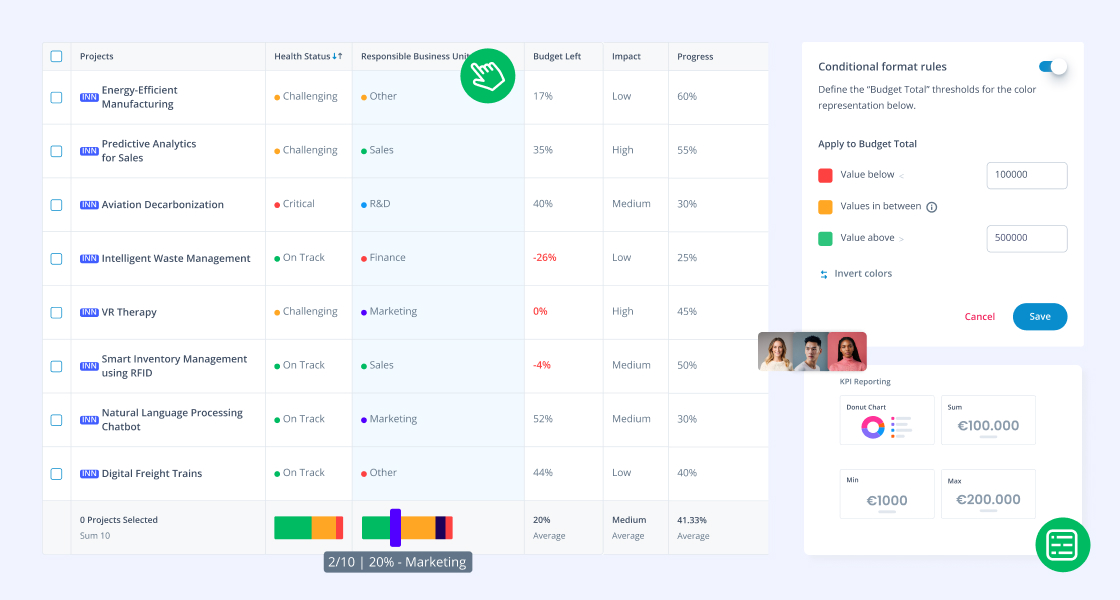Click INN badge beside VR Therapy
1120x600 pixels.
click(x=89, y=312)
